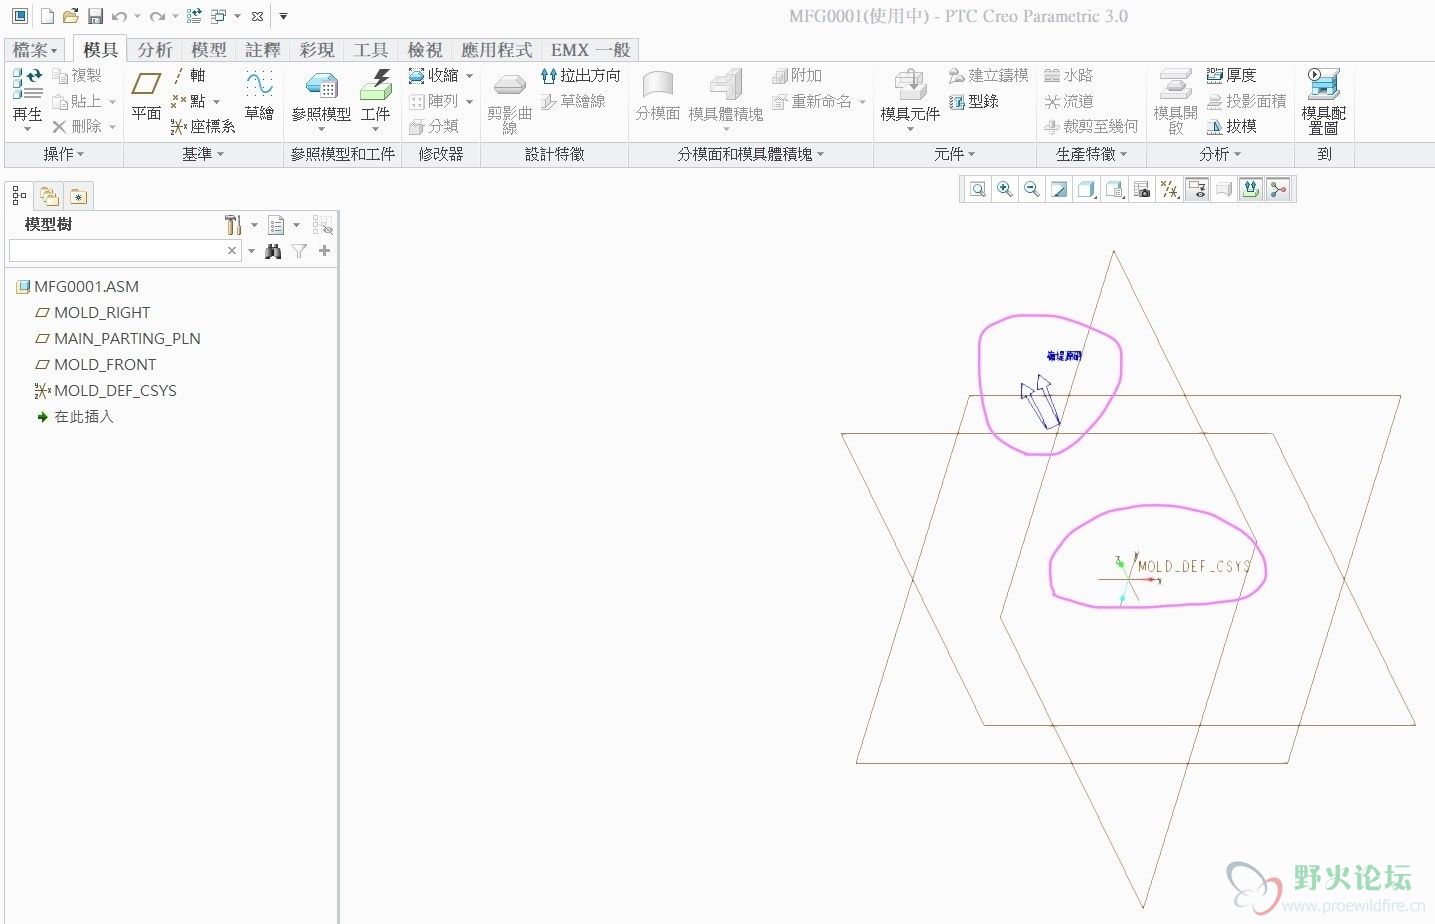Click the 型錄 catalog button
This screenshot has height=924, width=1435.
pyautogui.click(x=973, y=101)
